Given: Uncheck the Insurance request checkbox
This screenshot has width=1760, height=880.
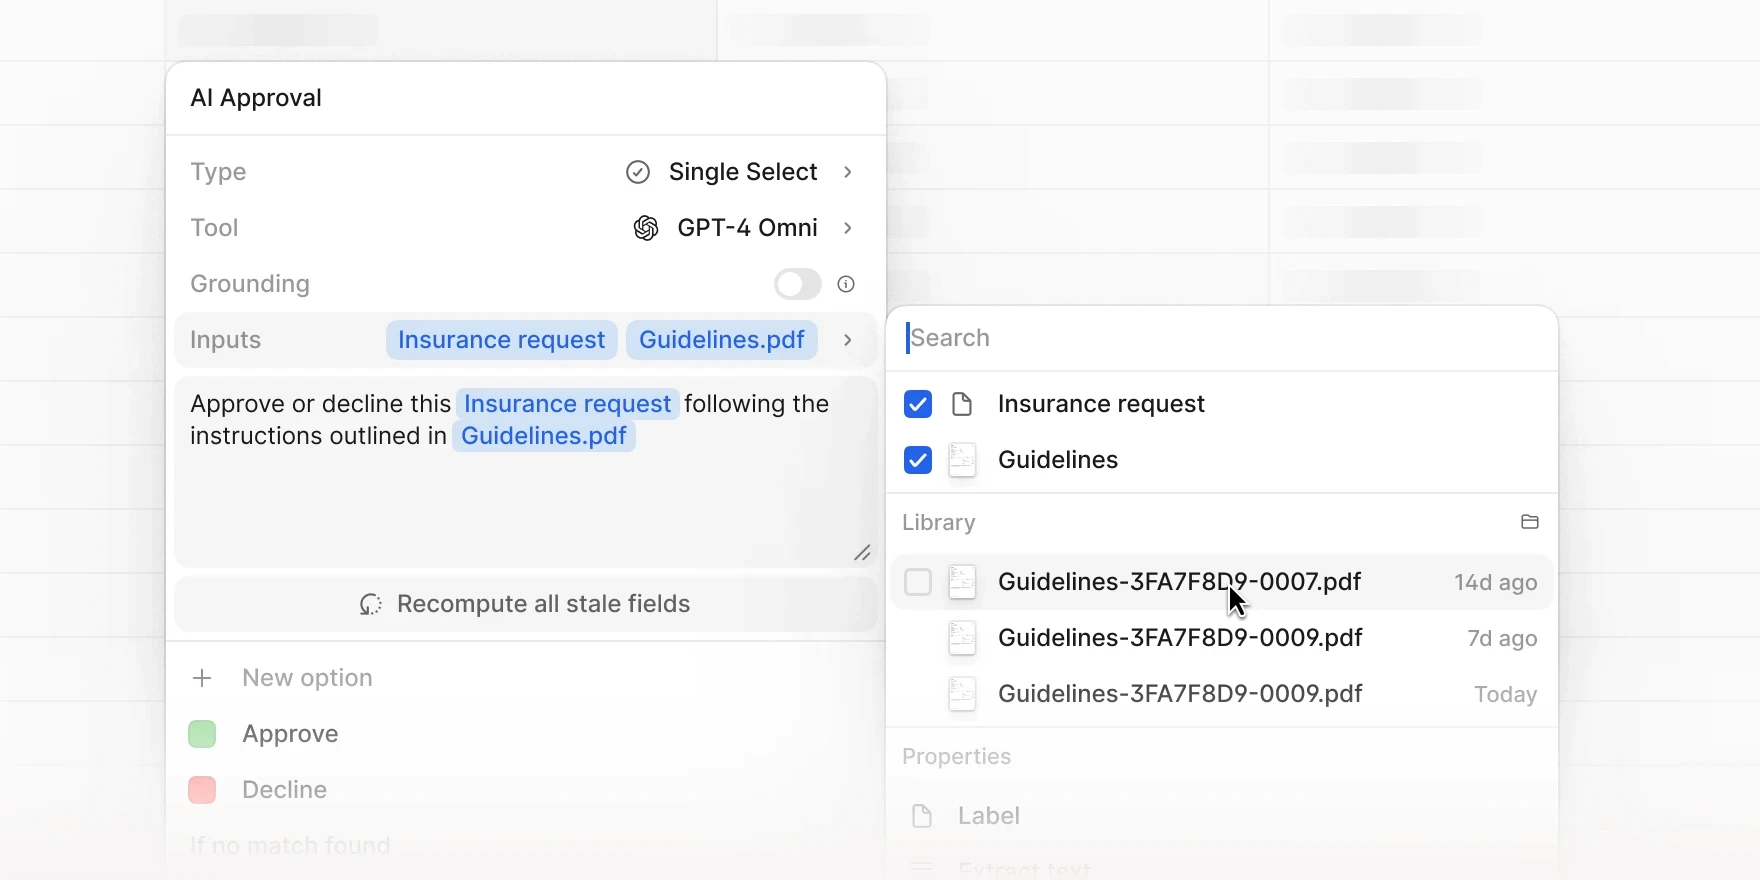Looking at the screenshot, I should [x=918, y=404].
